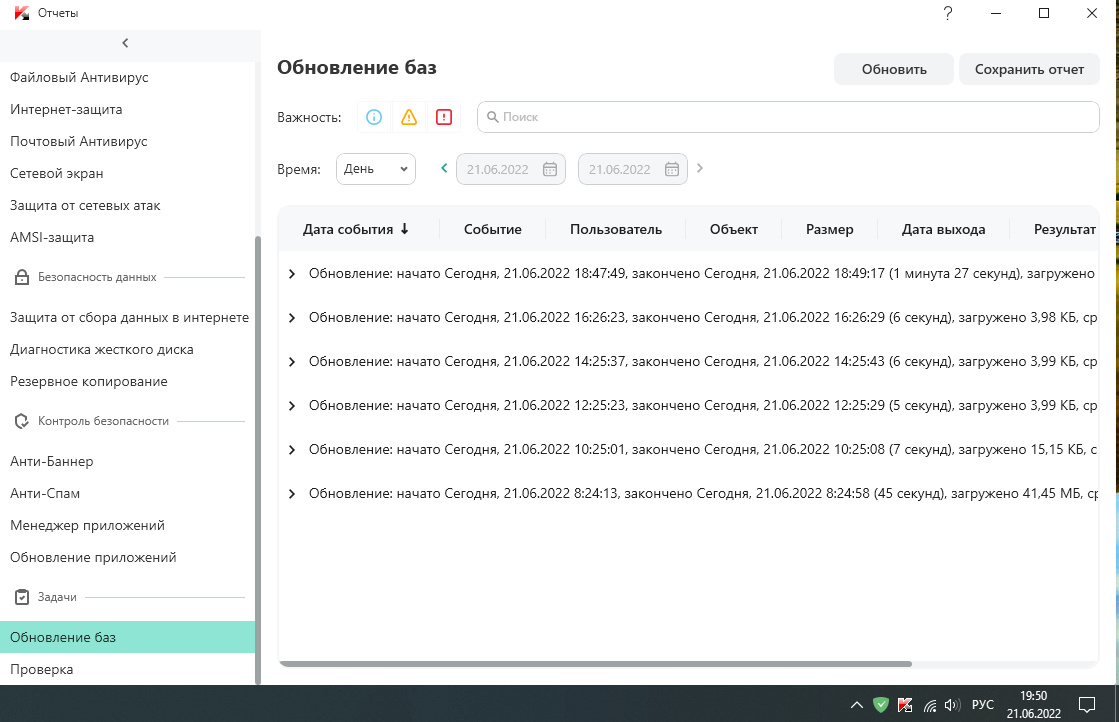Click the sort arrow on the Дата события column
1119x722 pixels.
tap(405, 229)
